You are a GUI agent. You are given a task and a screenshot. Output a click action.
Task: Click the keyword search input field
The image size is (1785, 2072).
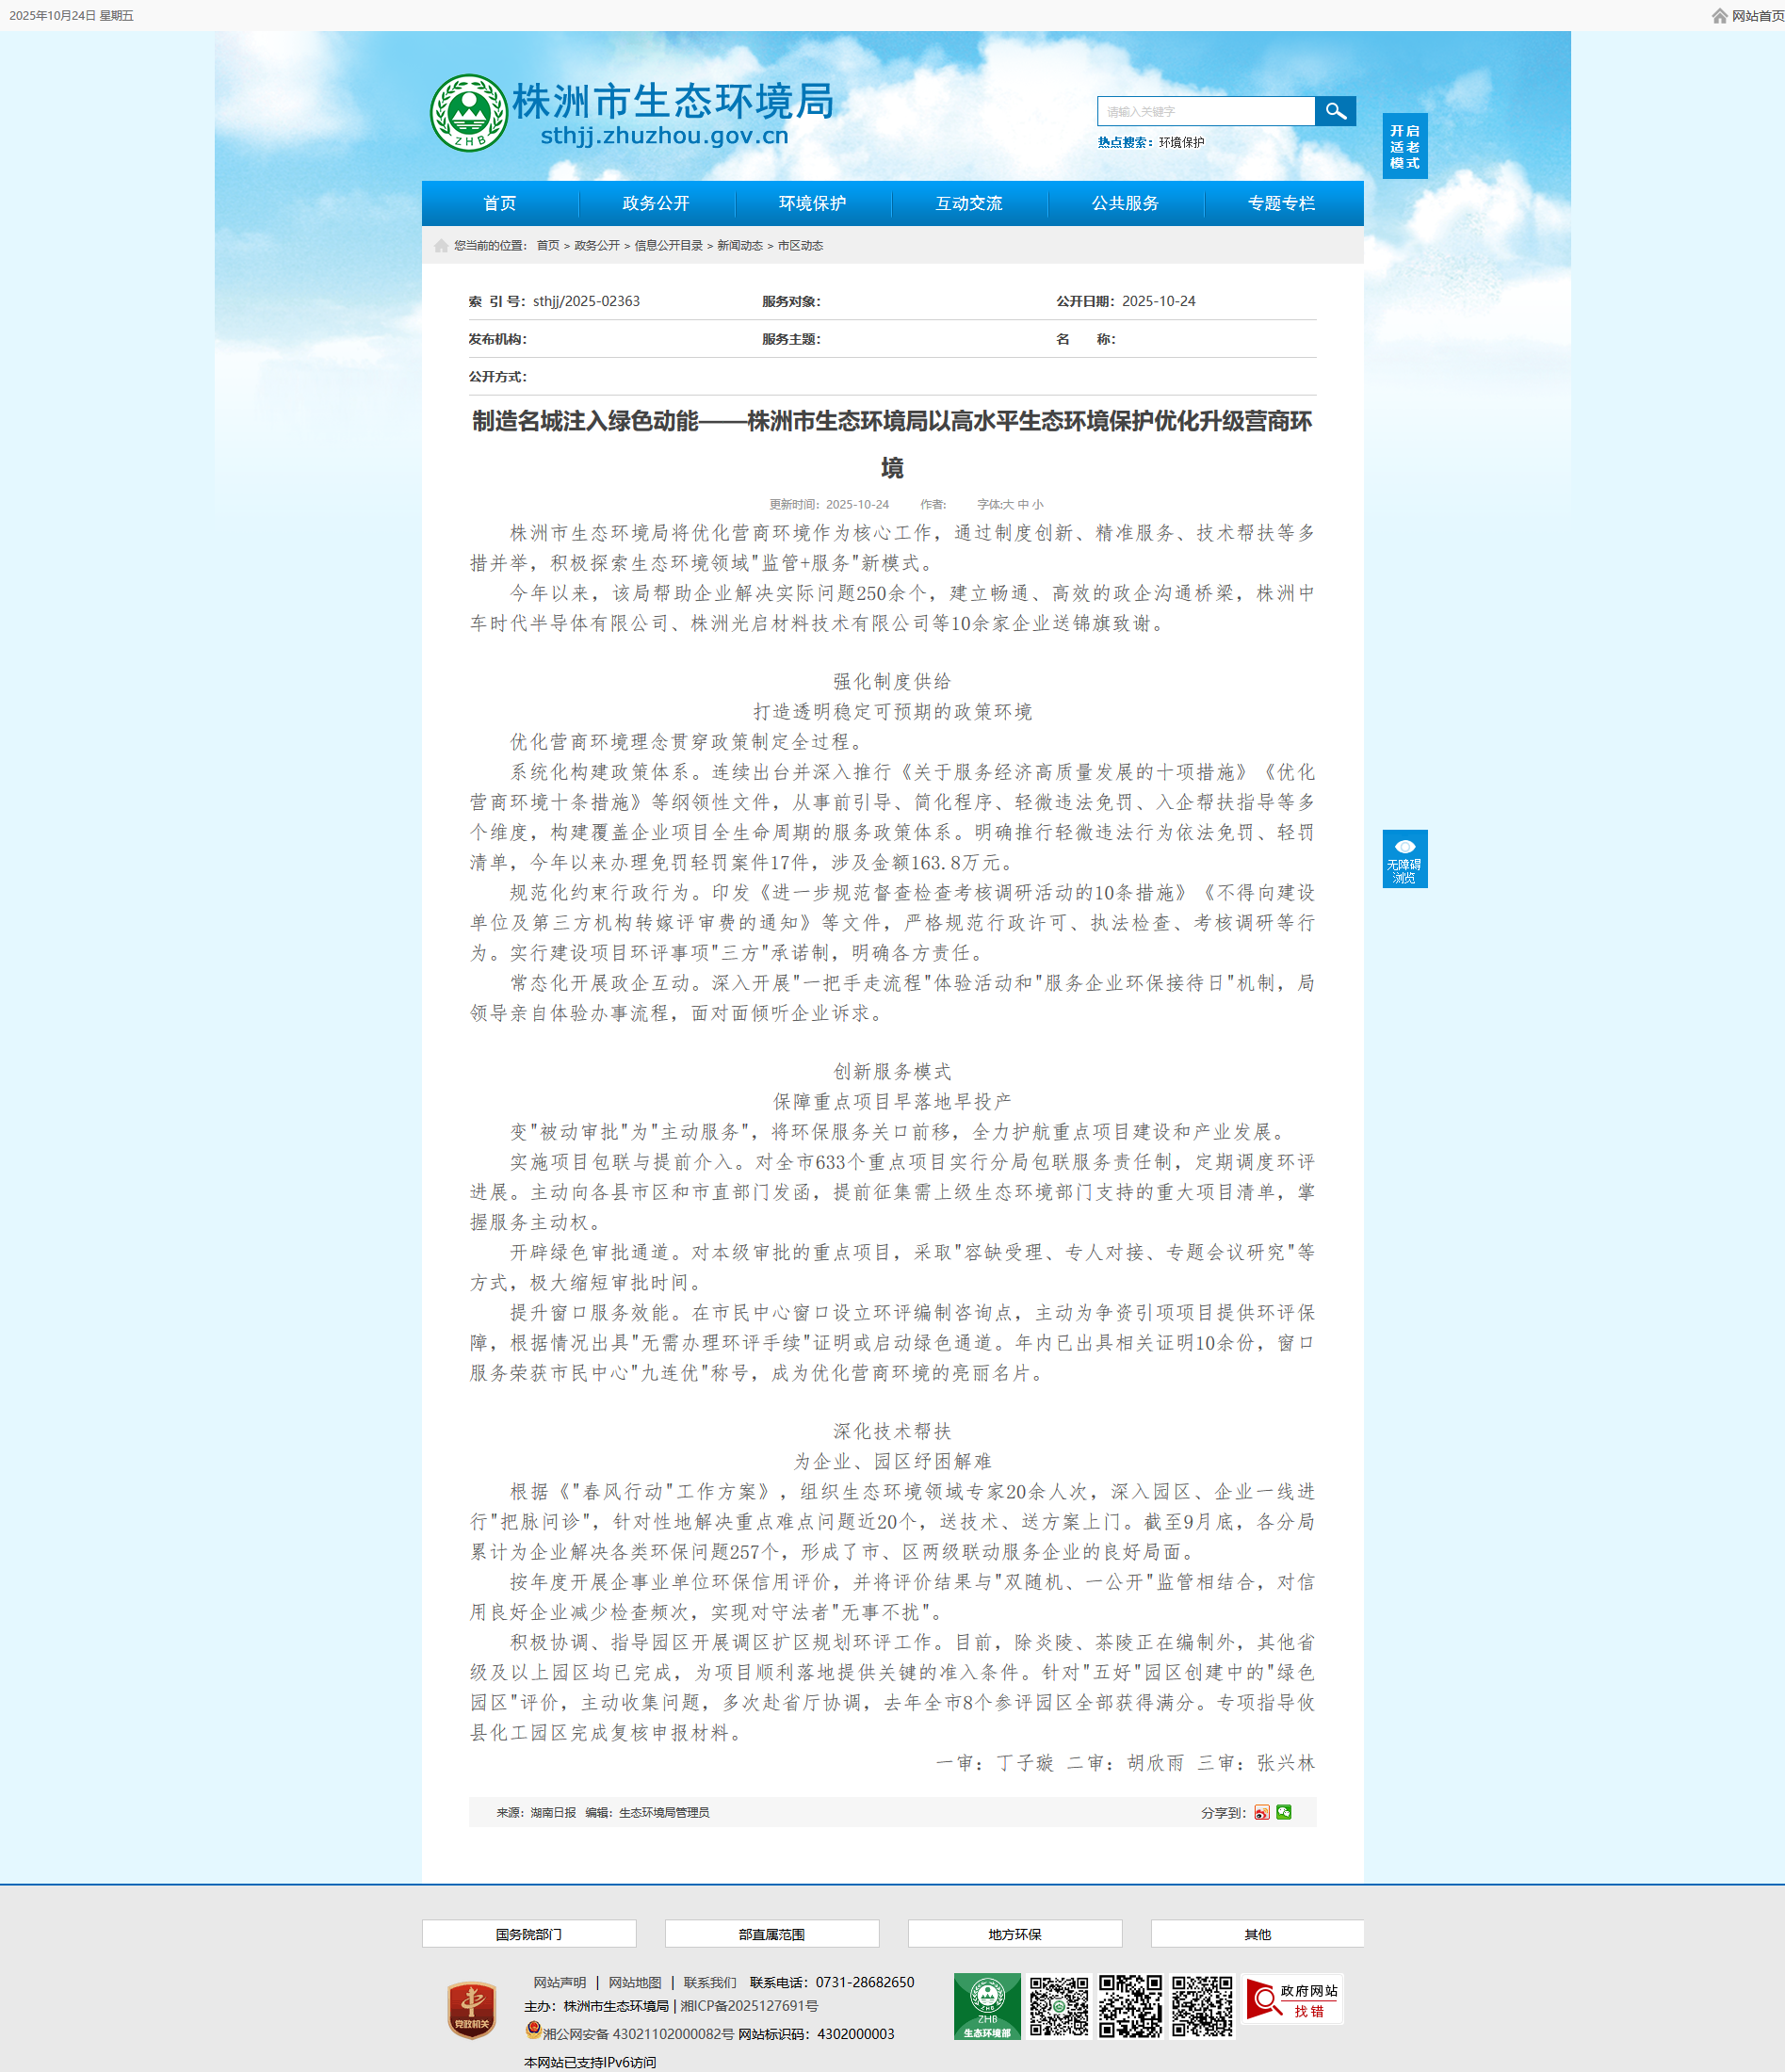click(x=1205, y=111)
